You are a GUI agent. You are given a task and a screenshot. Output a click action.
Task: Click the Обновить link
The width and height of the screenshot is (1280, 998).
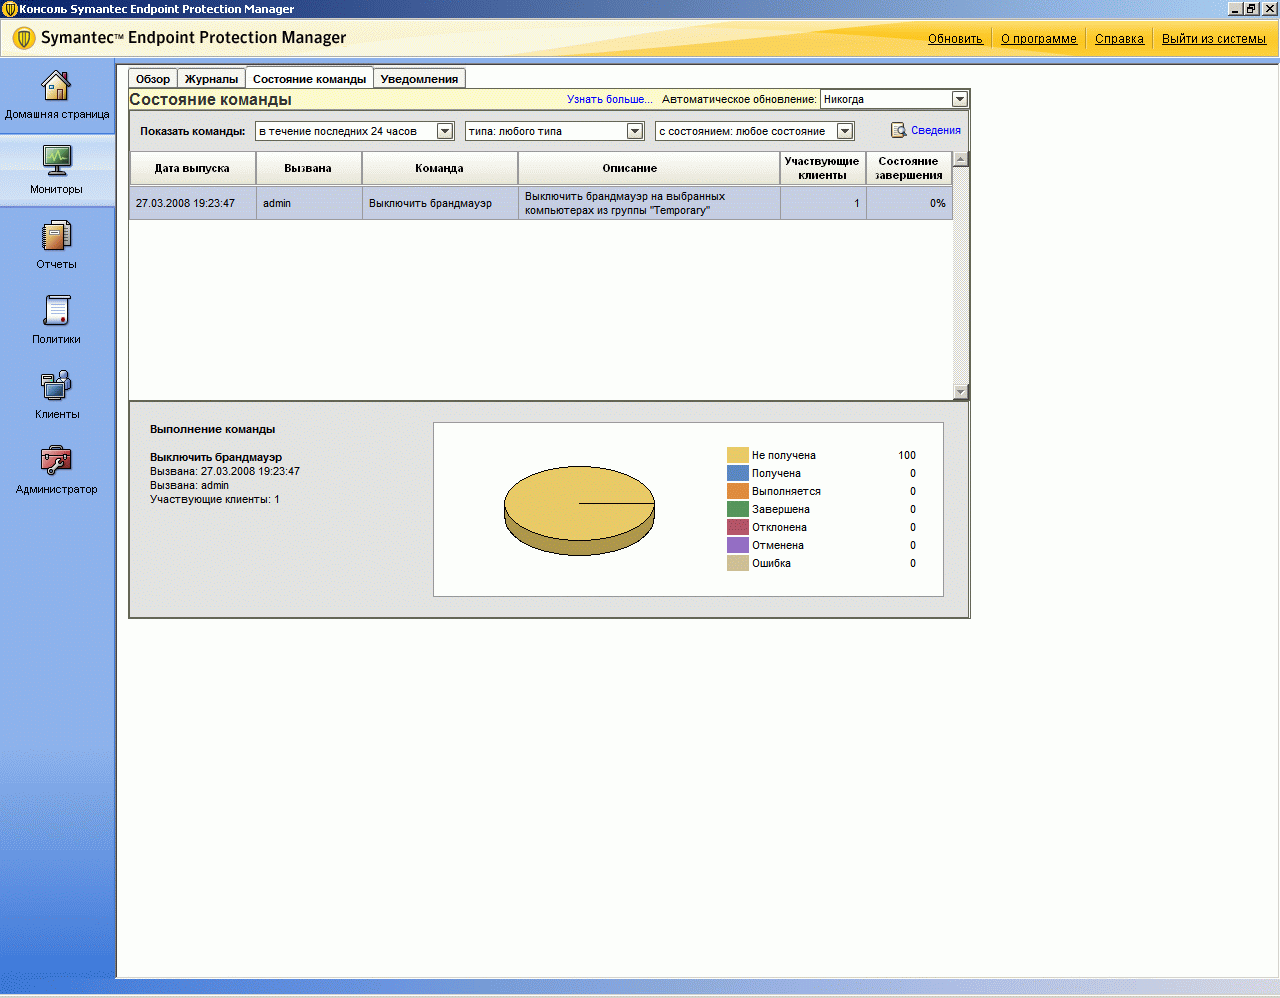[955, 39]
